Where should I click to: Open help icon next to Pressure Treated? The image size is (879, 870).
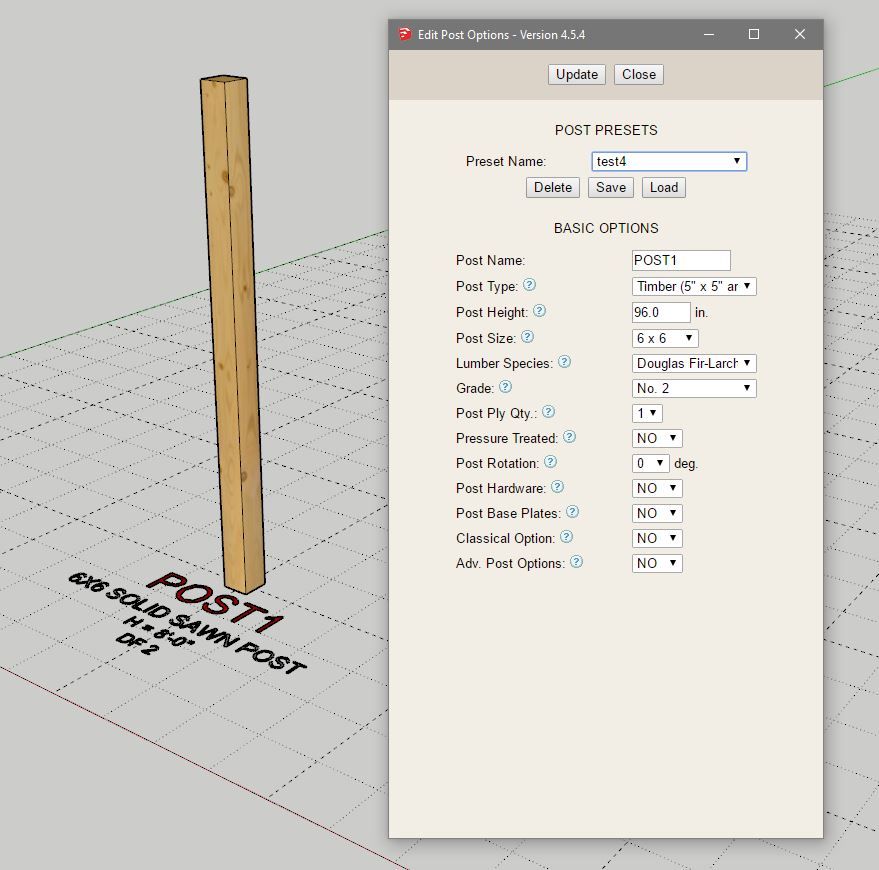click(x=569, y=437)
